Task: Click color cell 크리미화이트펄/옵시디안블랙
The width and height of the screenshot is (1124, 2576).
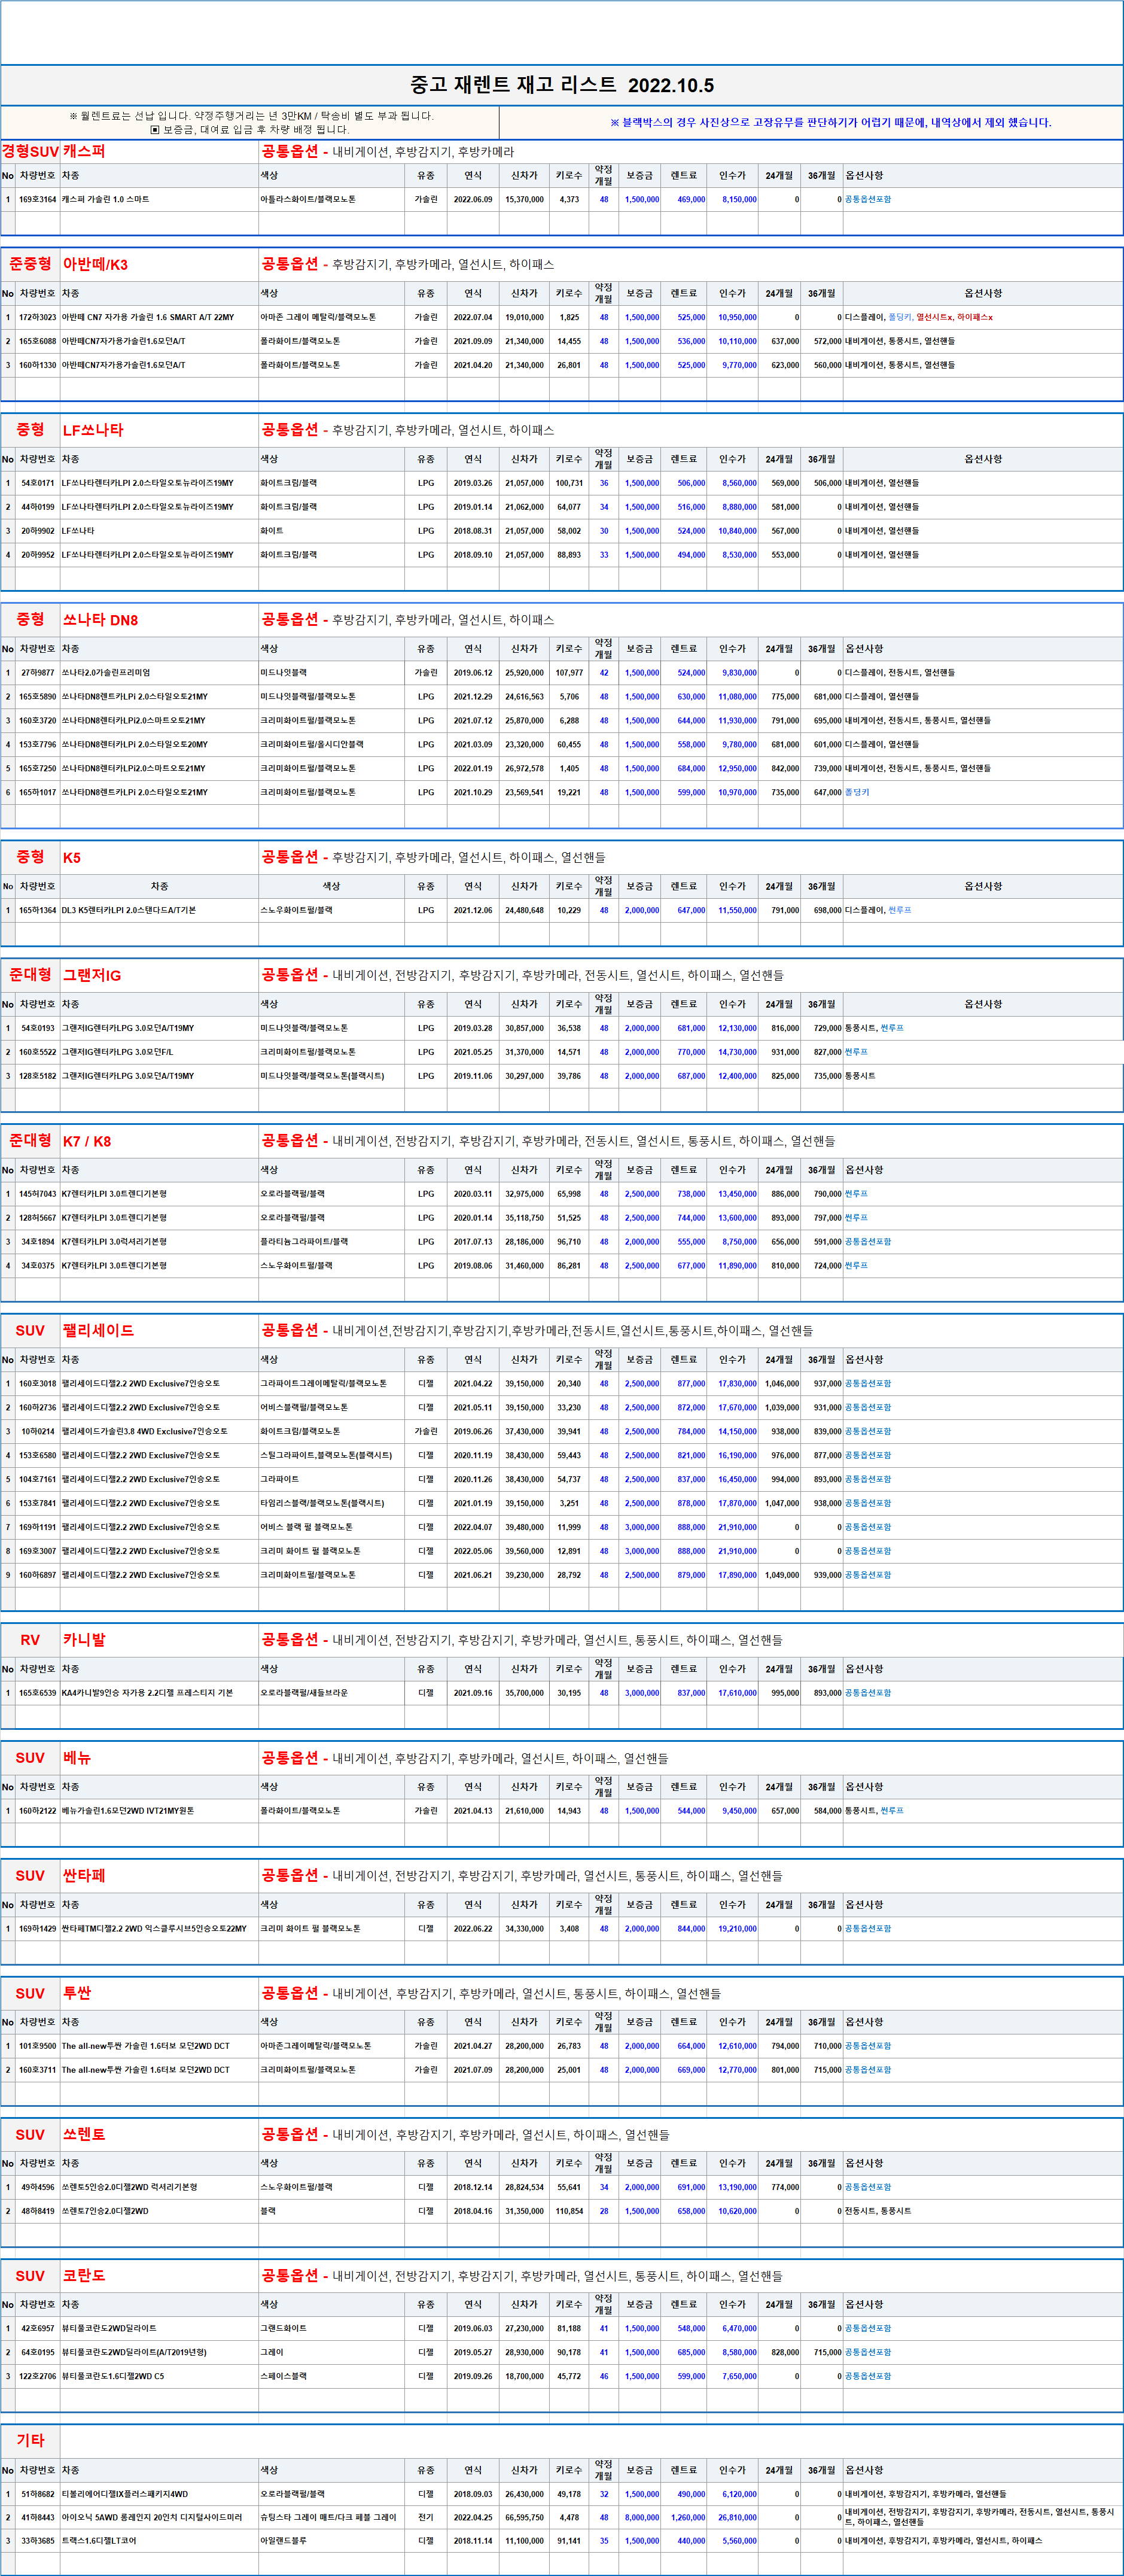Action: click(x=312, y=745)
